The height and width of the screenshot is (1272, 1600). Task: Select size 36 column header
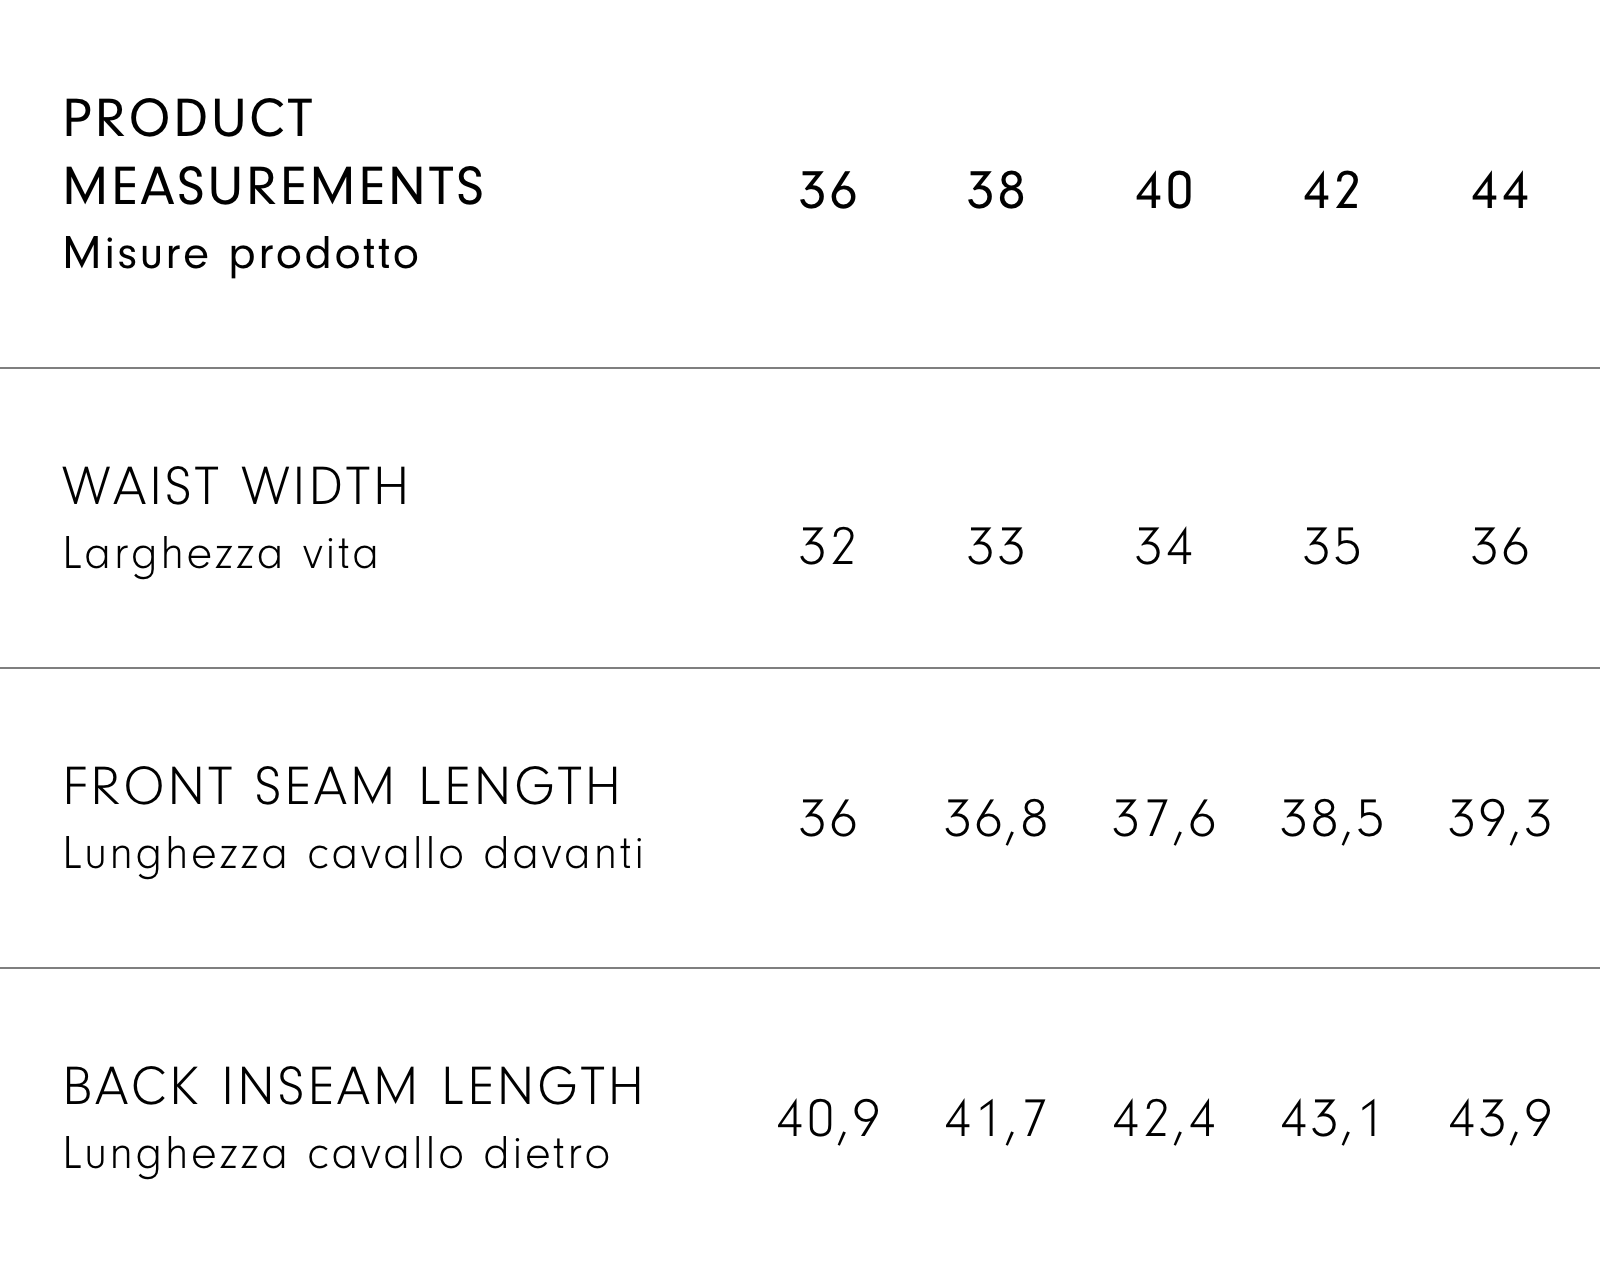(828, 190)
